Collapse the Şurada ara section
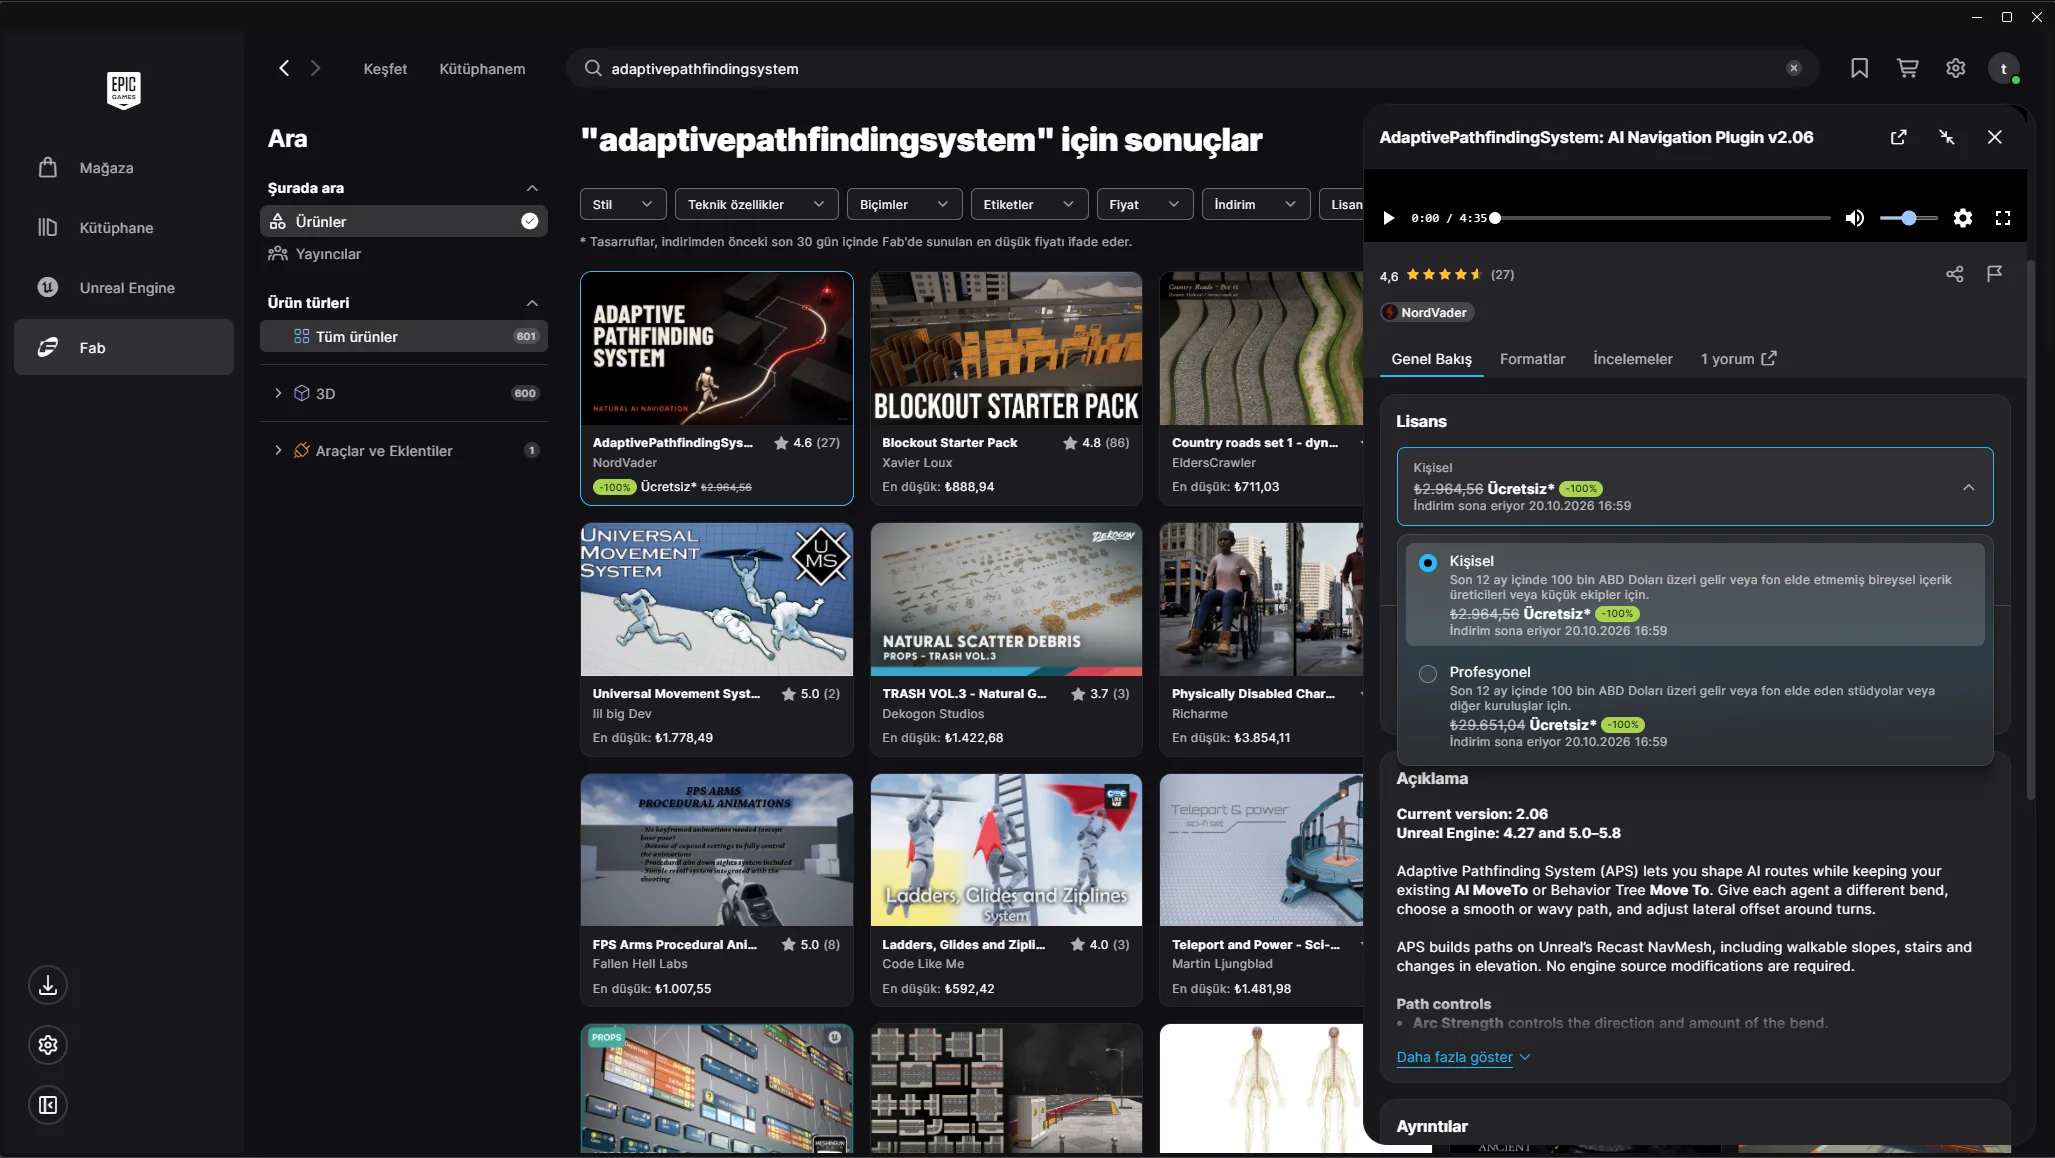 click(532, 188)
